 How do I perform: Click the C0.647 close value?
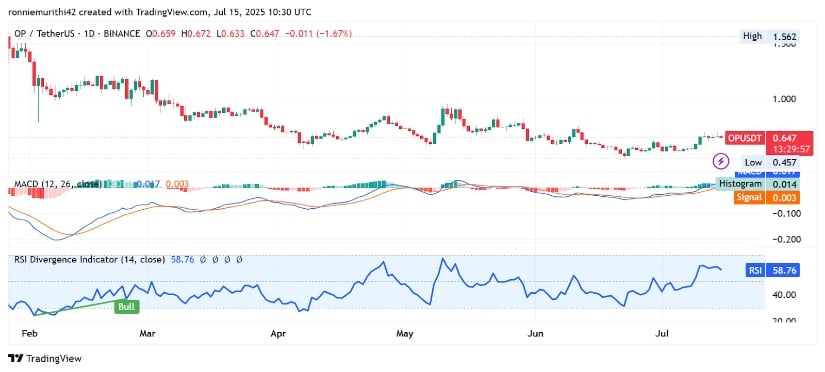pos(265,34)
